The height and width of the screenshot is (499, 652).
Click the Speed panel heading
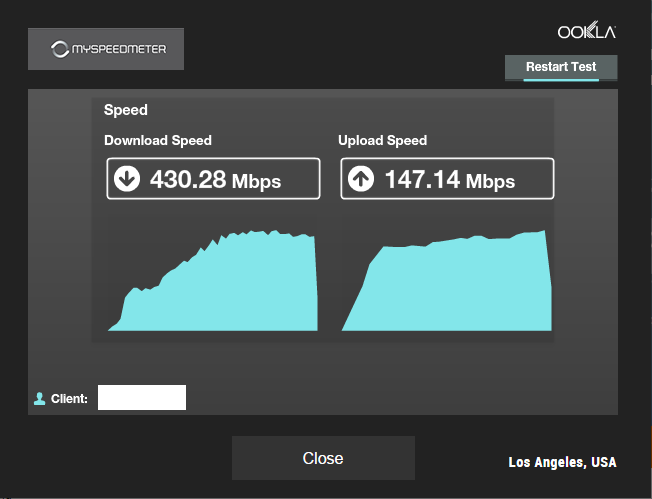pos(126,110)
